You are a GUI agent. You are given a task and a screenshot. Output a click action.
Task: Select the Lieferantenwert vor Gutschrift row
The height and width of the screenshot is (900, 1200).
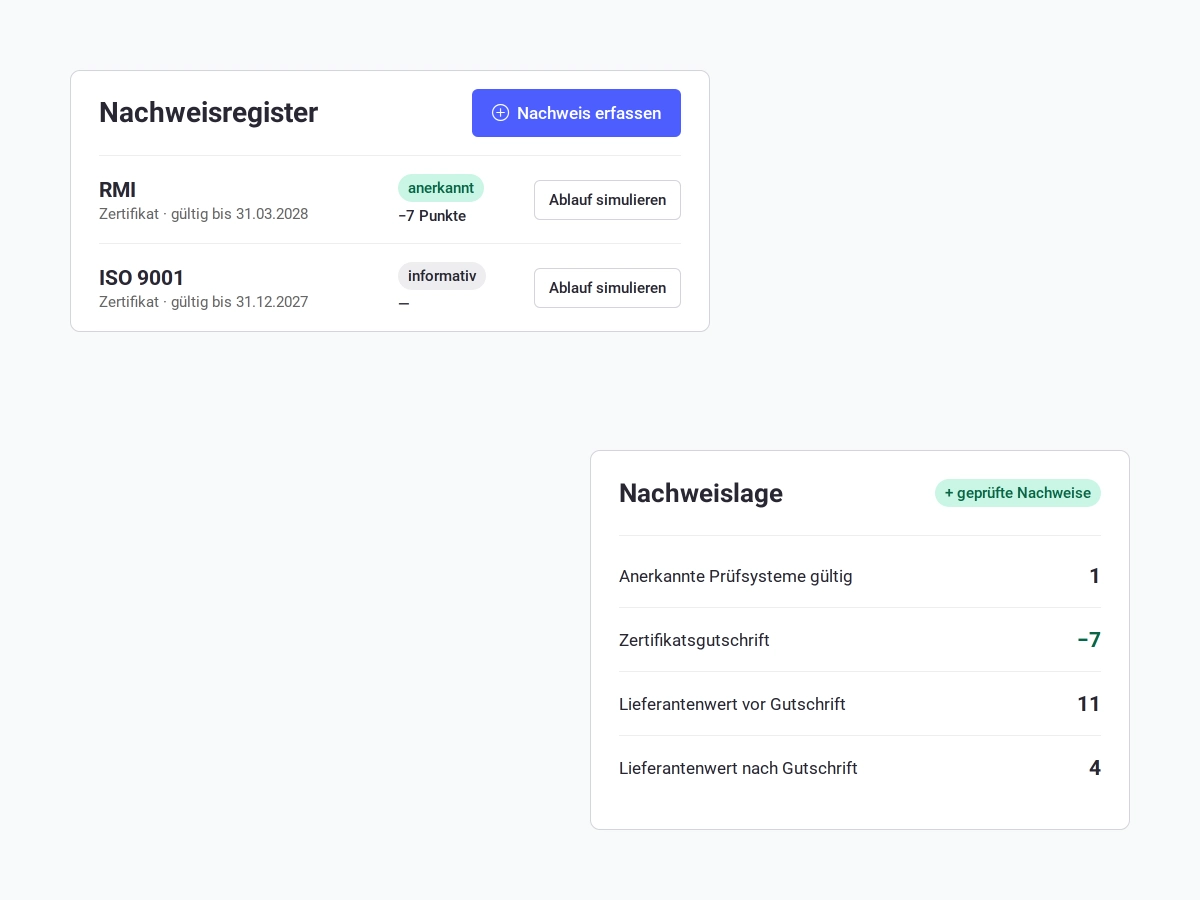coord(860,704)
